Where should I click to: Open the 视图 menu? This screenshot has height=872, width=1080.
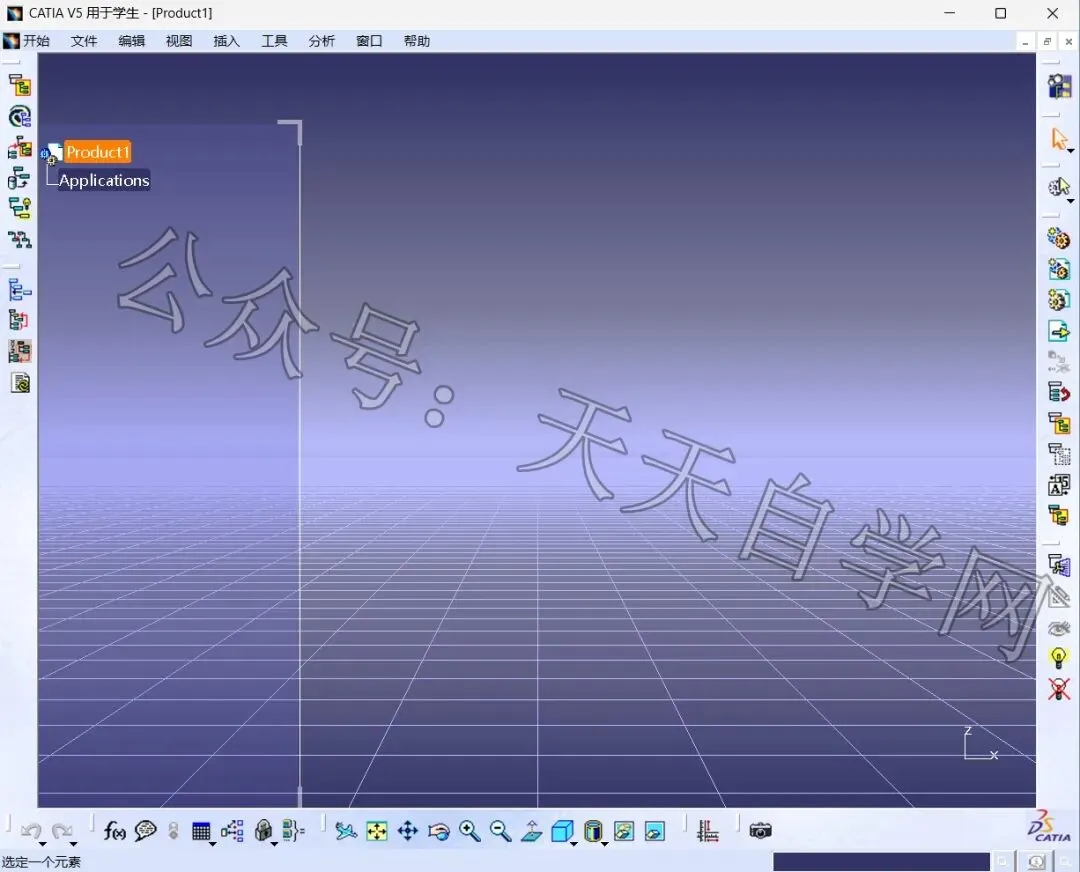(179, 41)
